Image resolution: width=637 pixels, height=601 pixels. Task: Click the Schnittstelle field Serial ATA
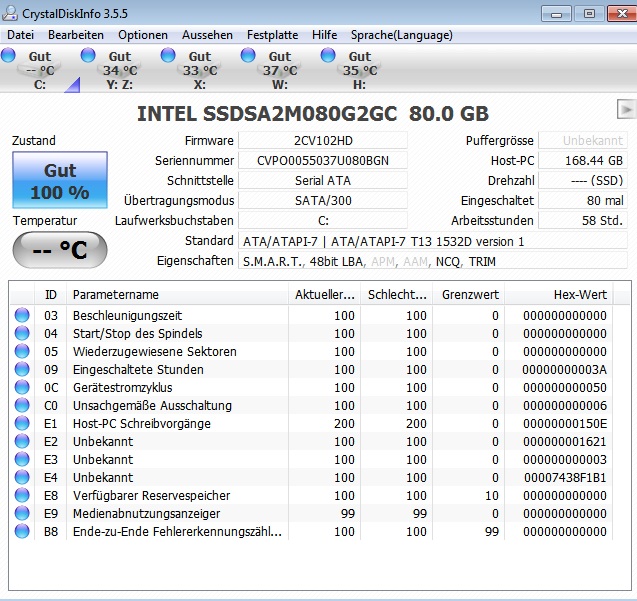click(323, 180)
